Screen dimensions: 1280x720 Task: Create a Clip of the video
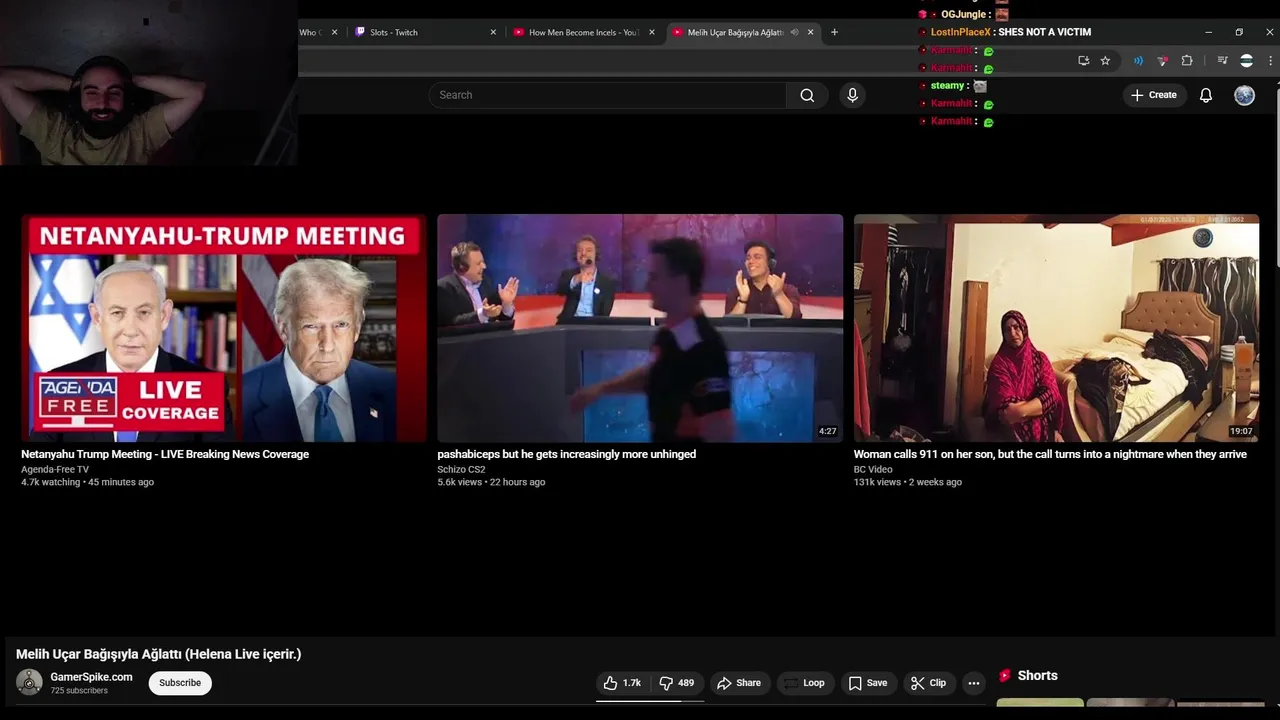[929, 683]
